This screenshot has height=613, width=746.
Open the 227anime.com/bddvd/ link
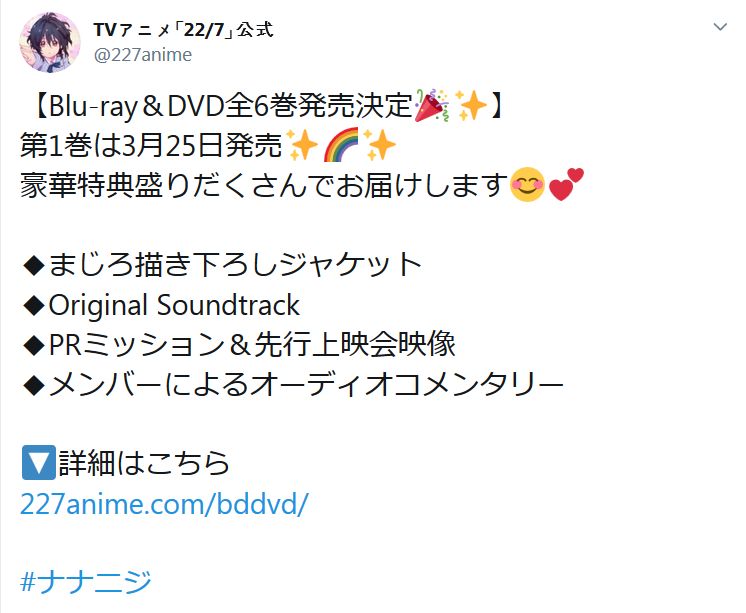164,504
